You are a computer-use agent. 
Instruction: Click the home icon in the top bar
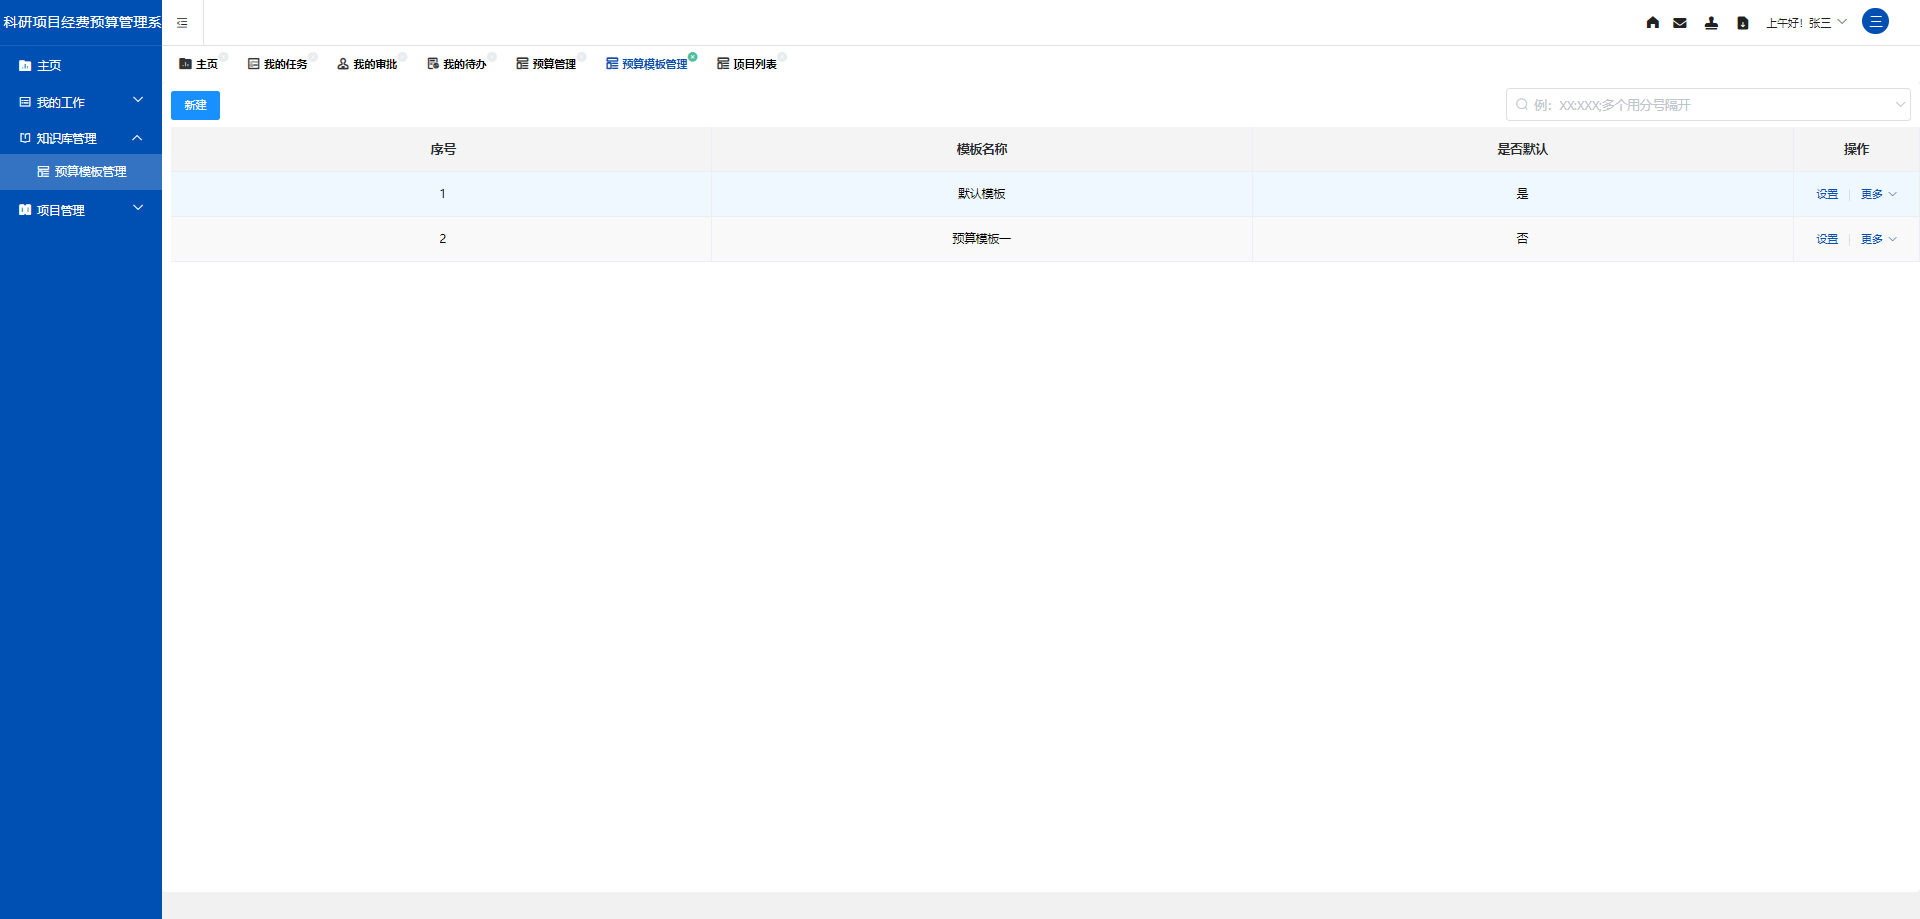tap(1652, 23)
